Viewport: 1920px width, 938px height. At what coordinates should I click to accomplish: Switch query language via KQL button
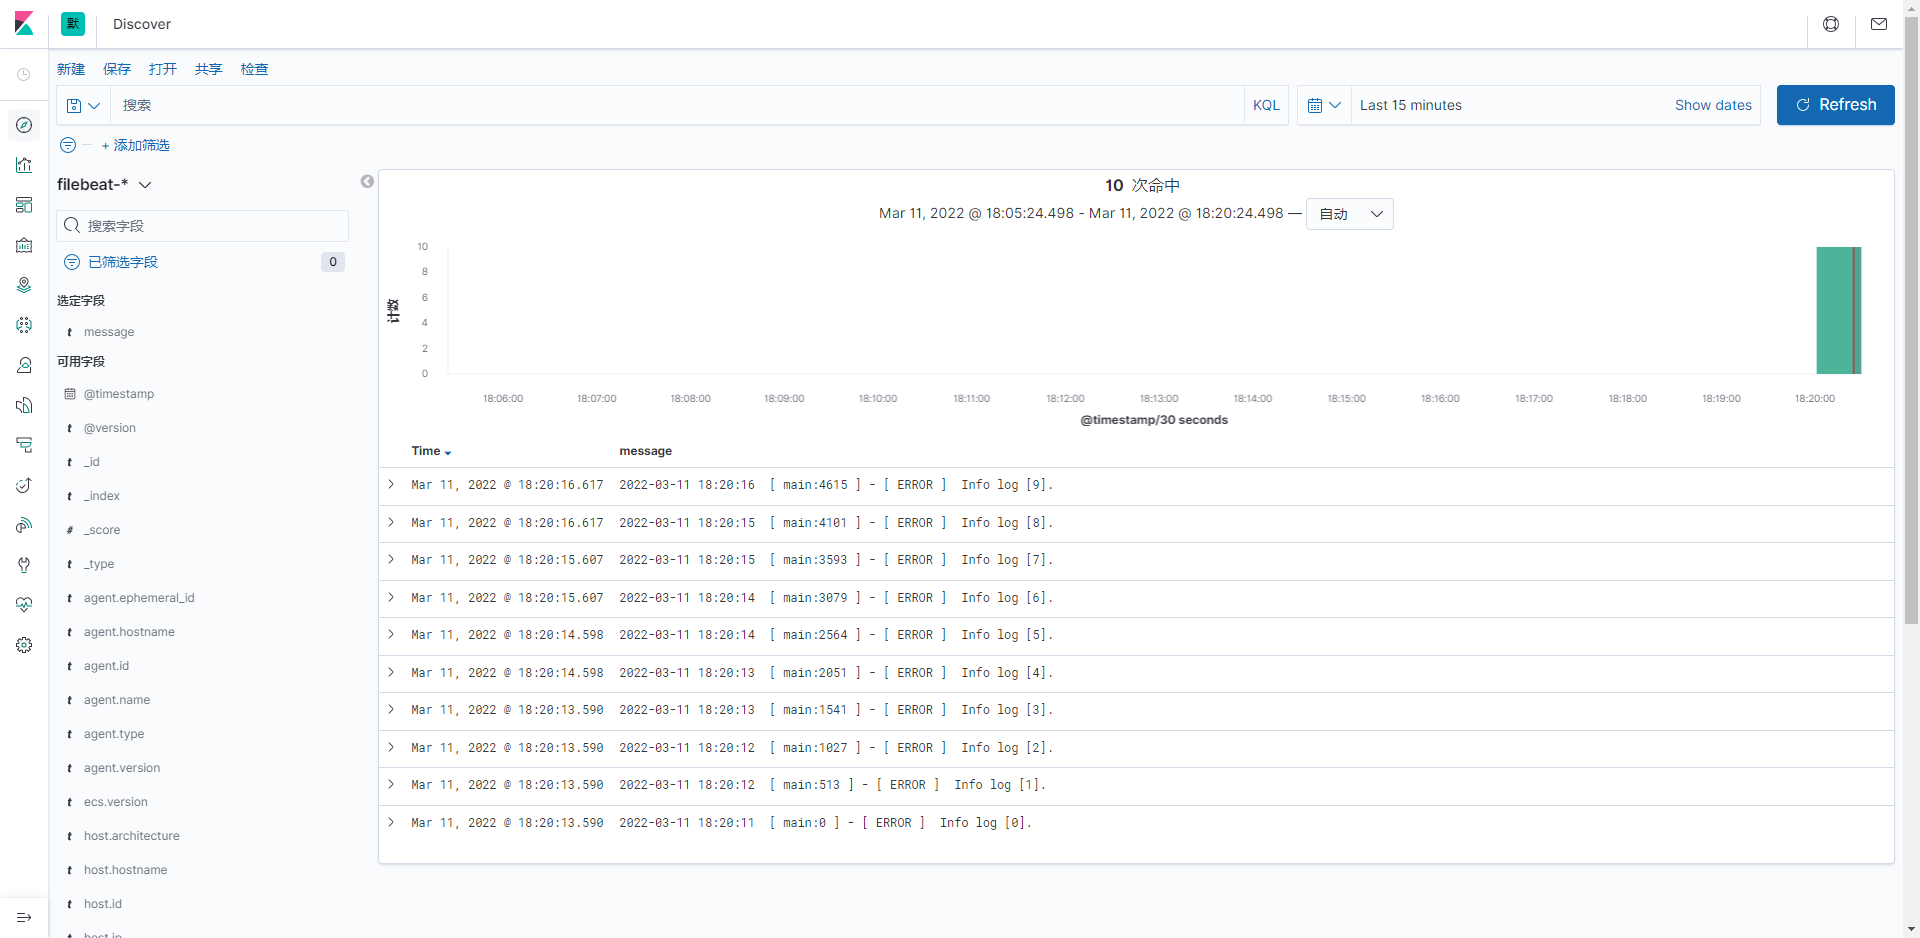tap(1266, 105)
